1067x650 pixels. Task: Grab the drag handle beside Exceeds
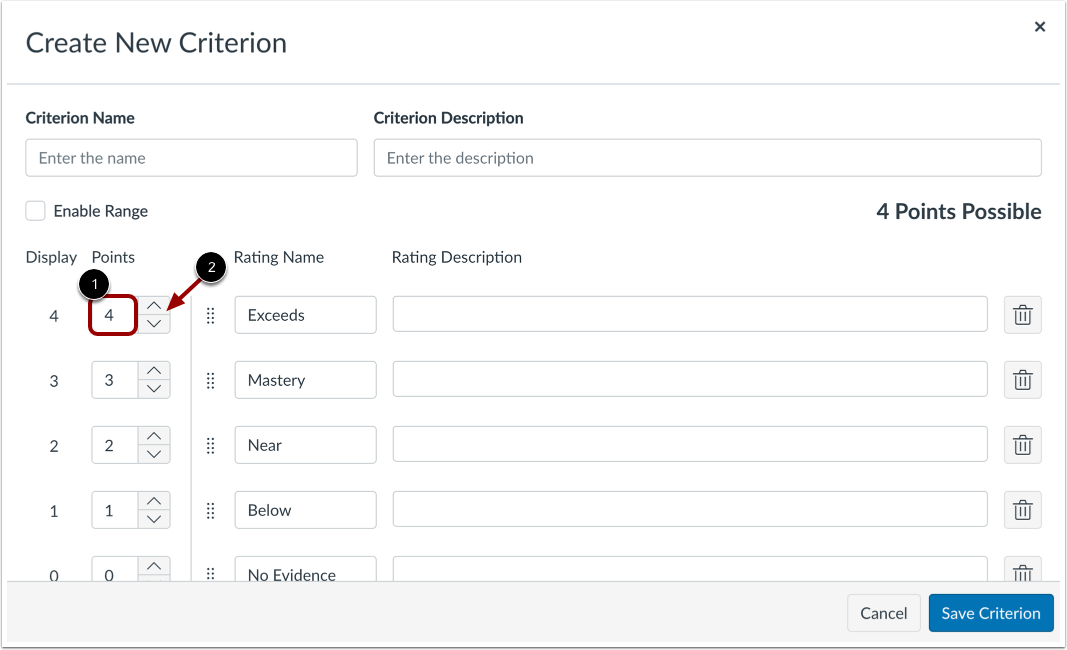pos(210,315)
